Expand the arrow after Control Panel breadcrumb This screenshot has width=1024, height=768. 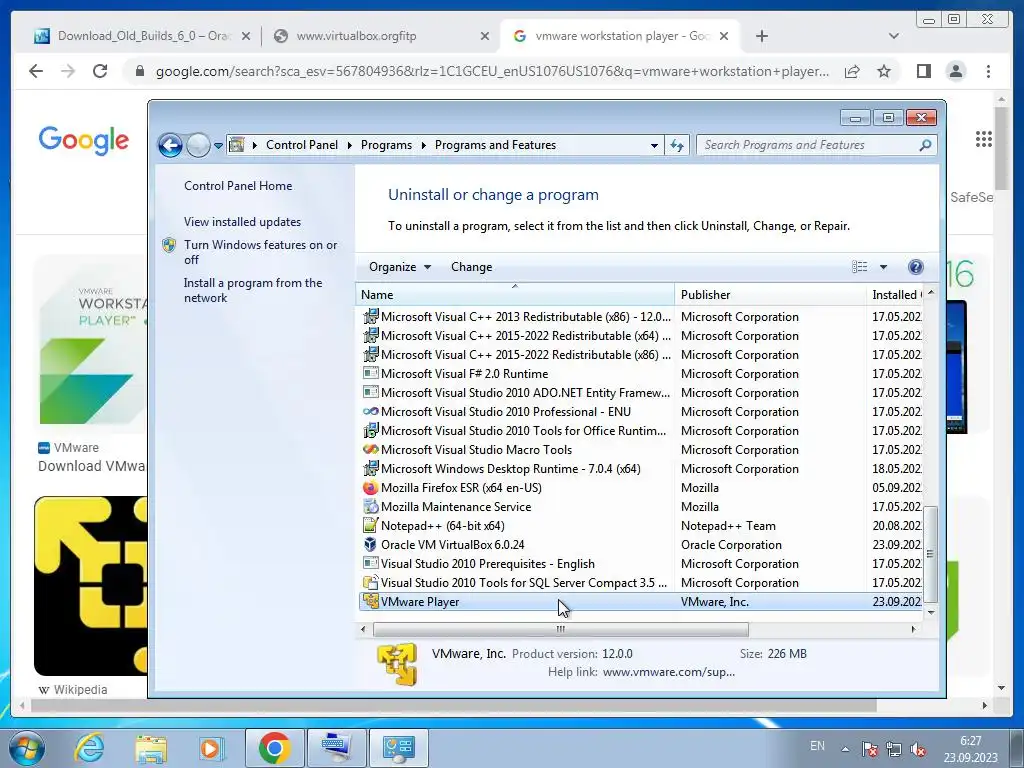point(349,145)
